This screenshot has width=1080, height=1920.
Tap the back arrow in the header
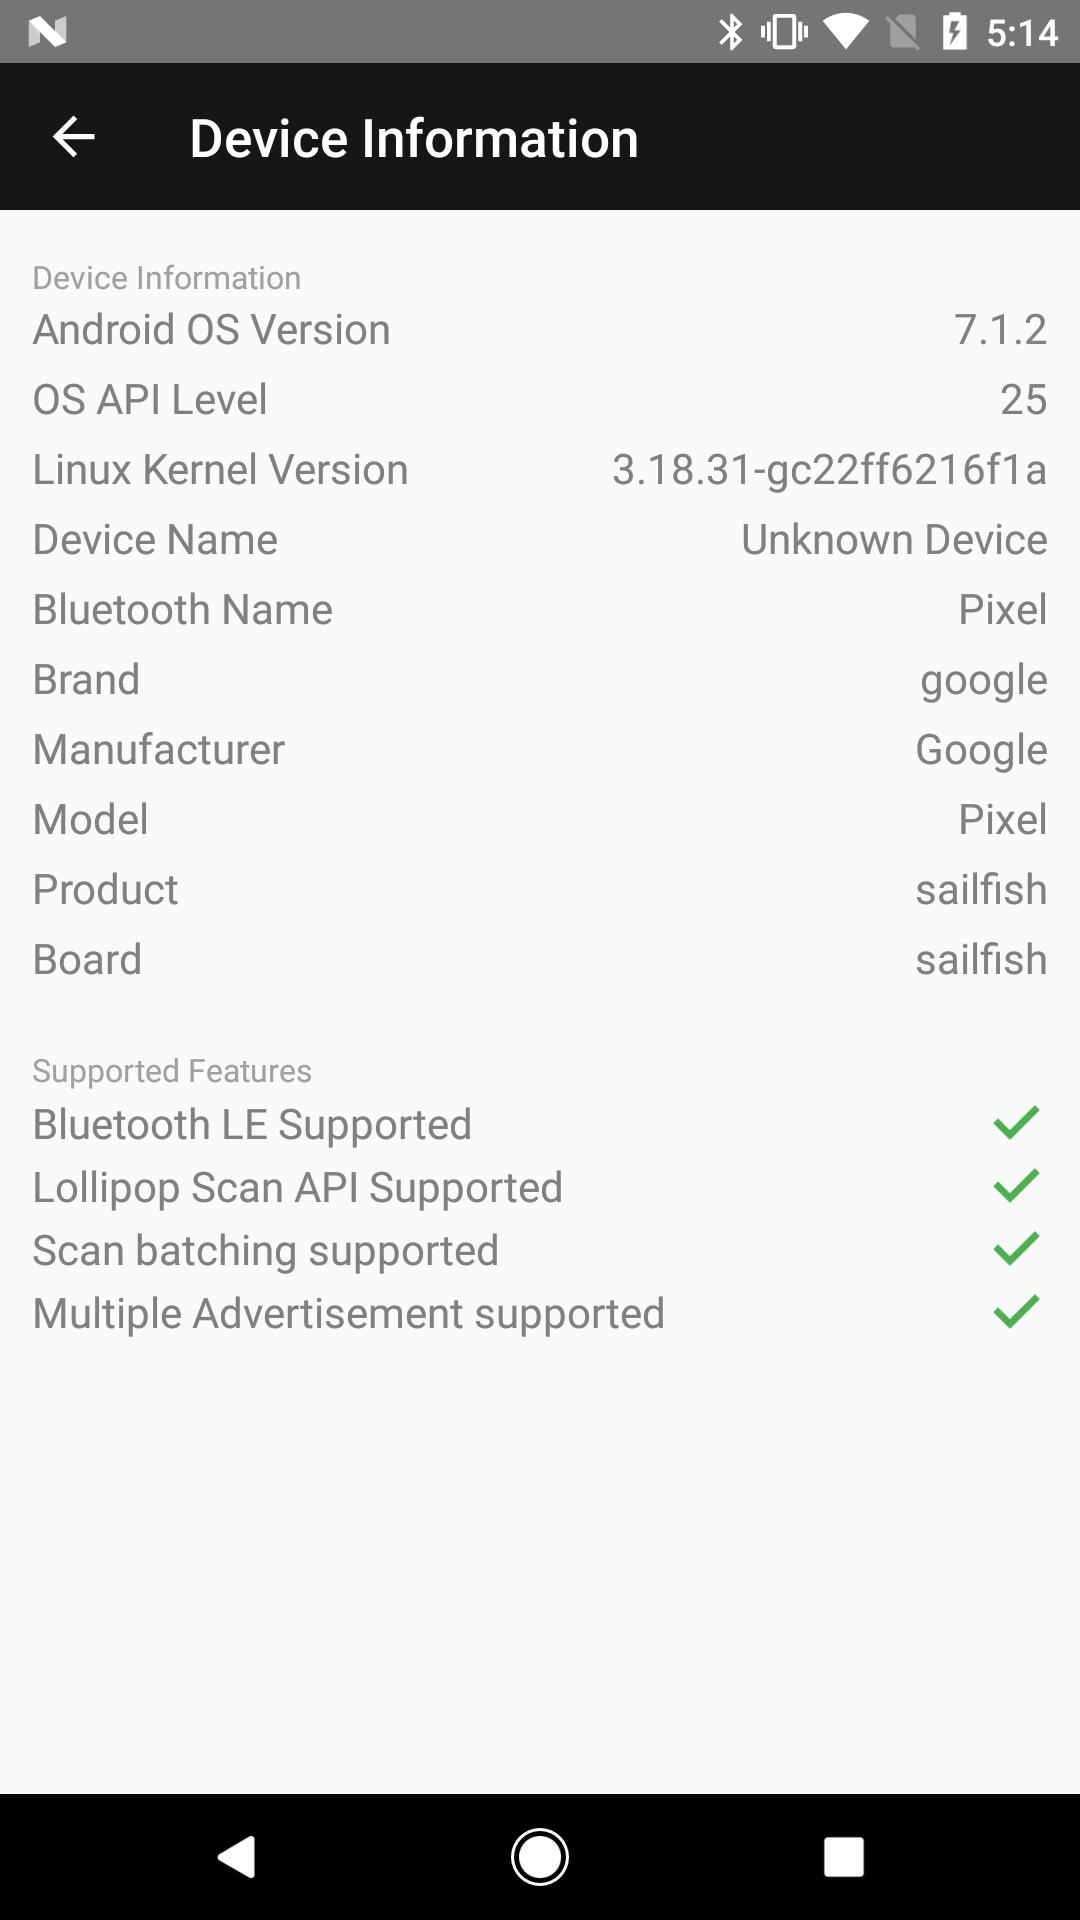73,137
